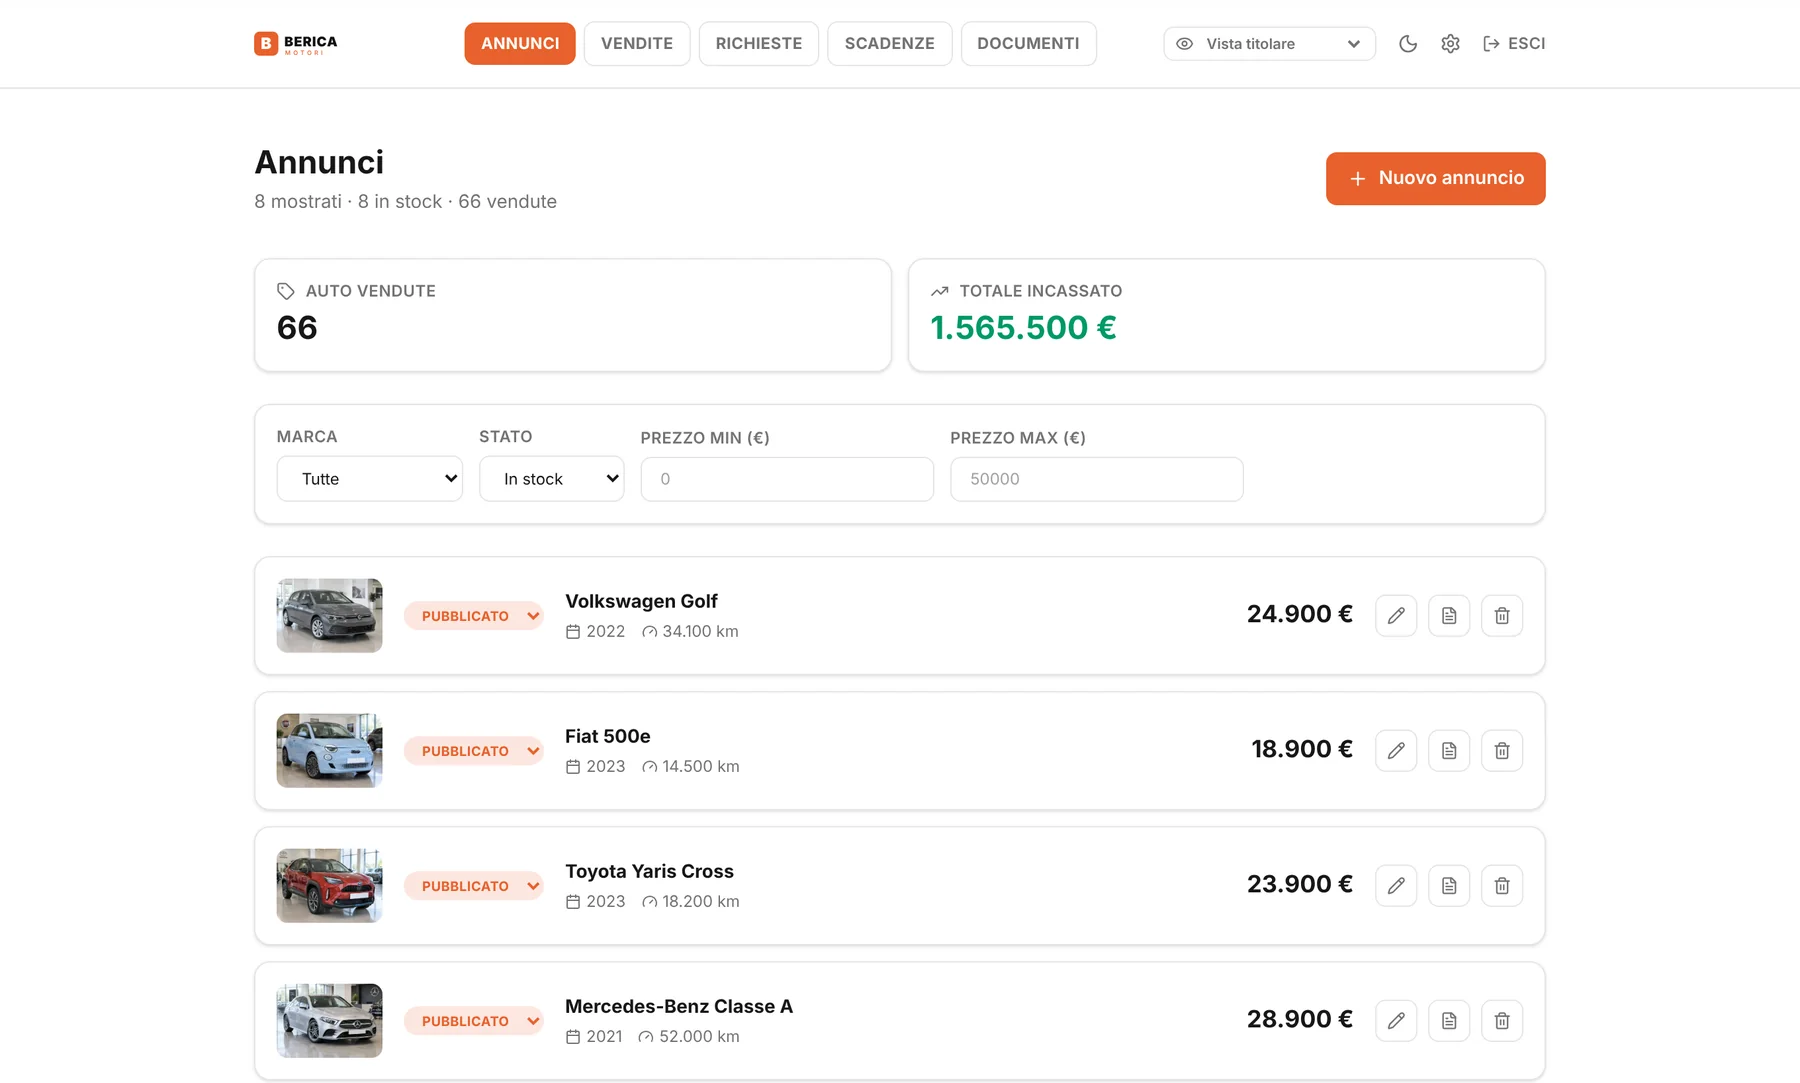
Task: Create a Nuovo annuncio
Action: point(1436,178)
